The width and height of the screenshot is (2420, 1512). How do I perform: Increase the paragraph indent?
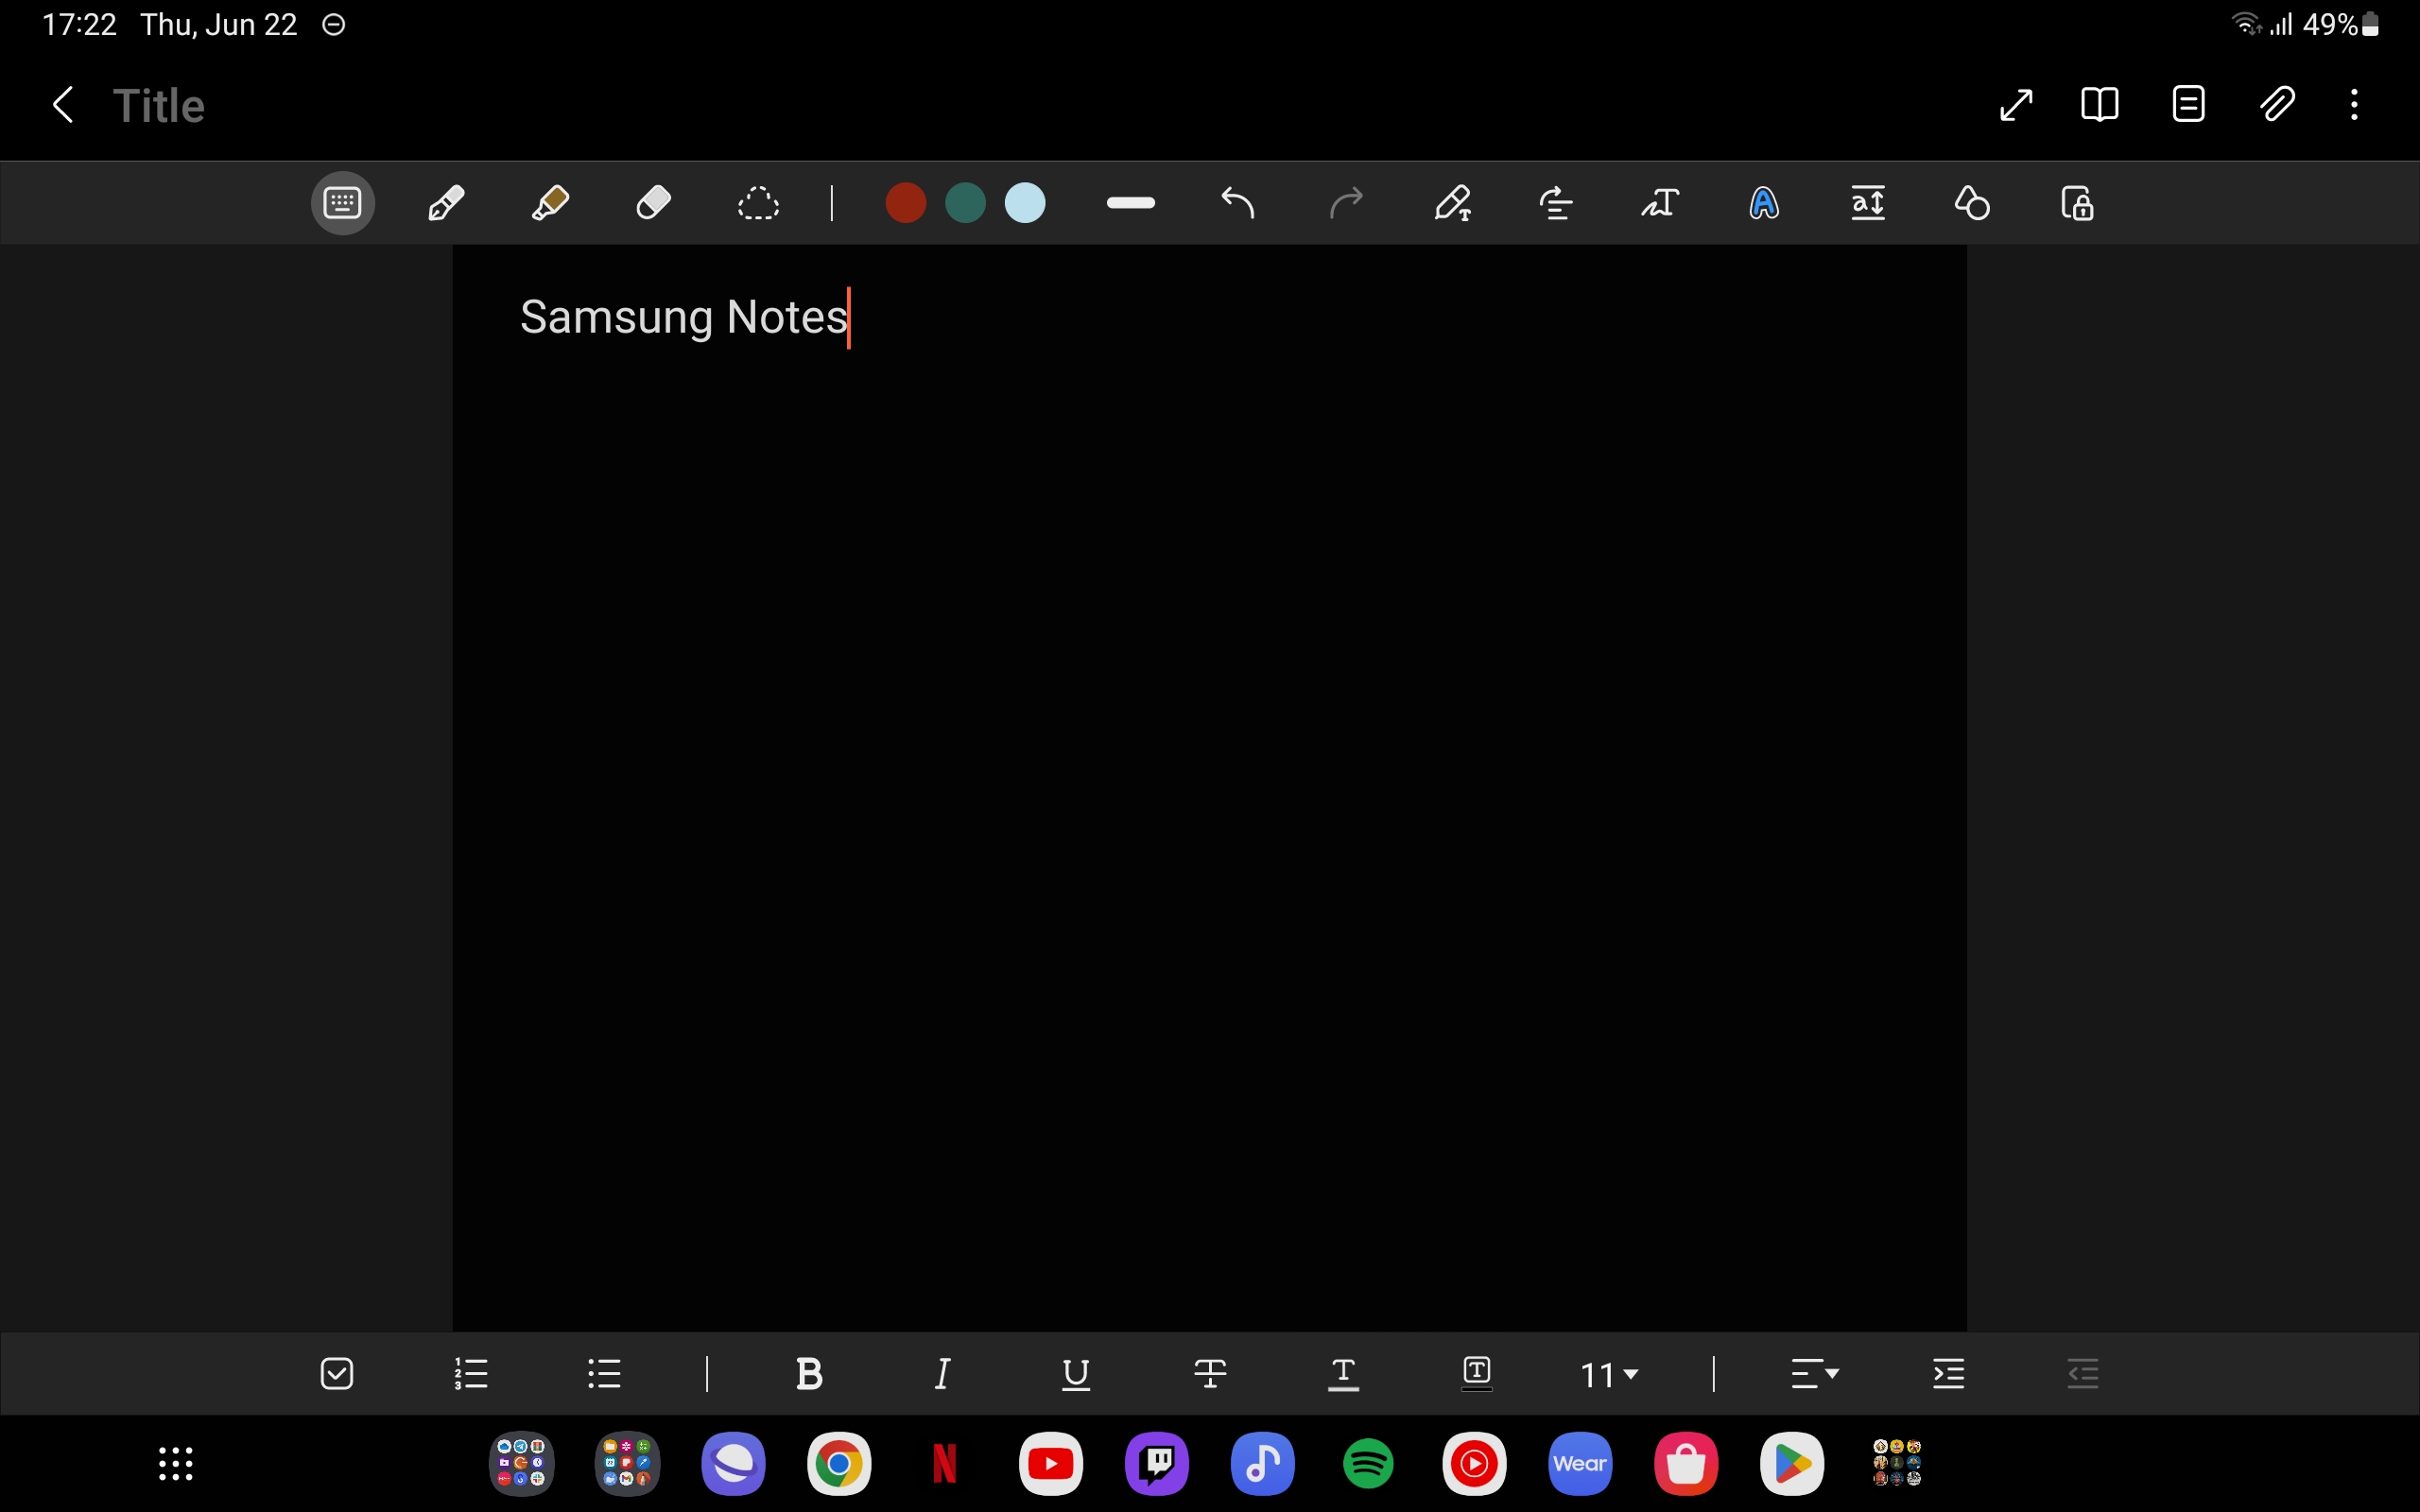click(1949, 1374)
